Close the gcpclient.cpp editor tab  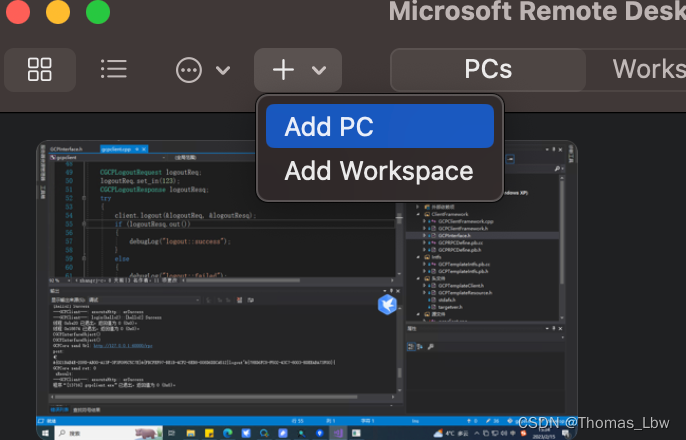coord(144,149)
